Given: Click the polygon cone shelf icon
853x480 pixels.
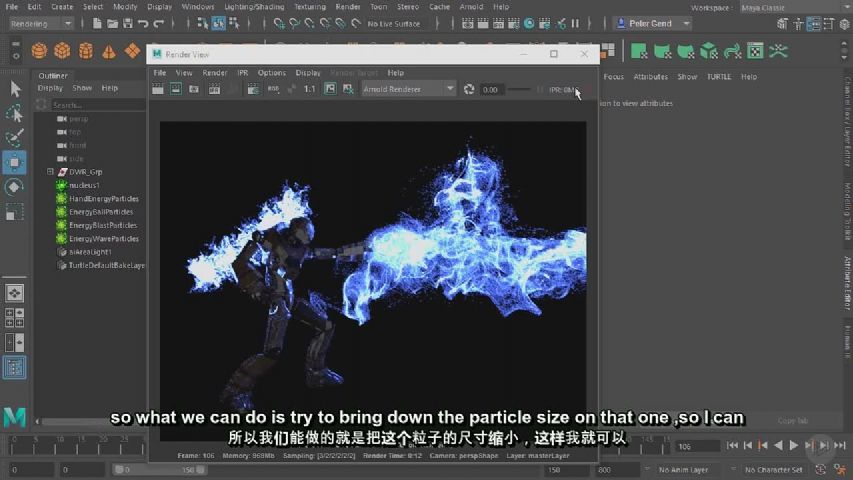Looking at the screenshot, I should 109,51.
